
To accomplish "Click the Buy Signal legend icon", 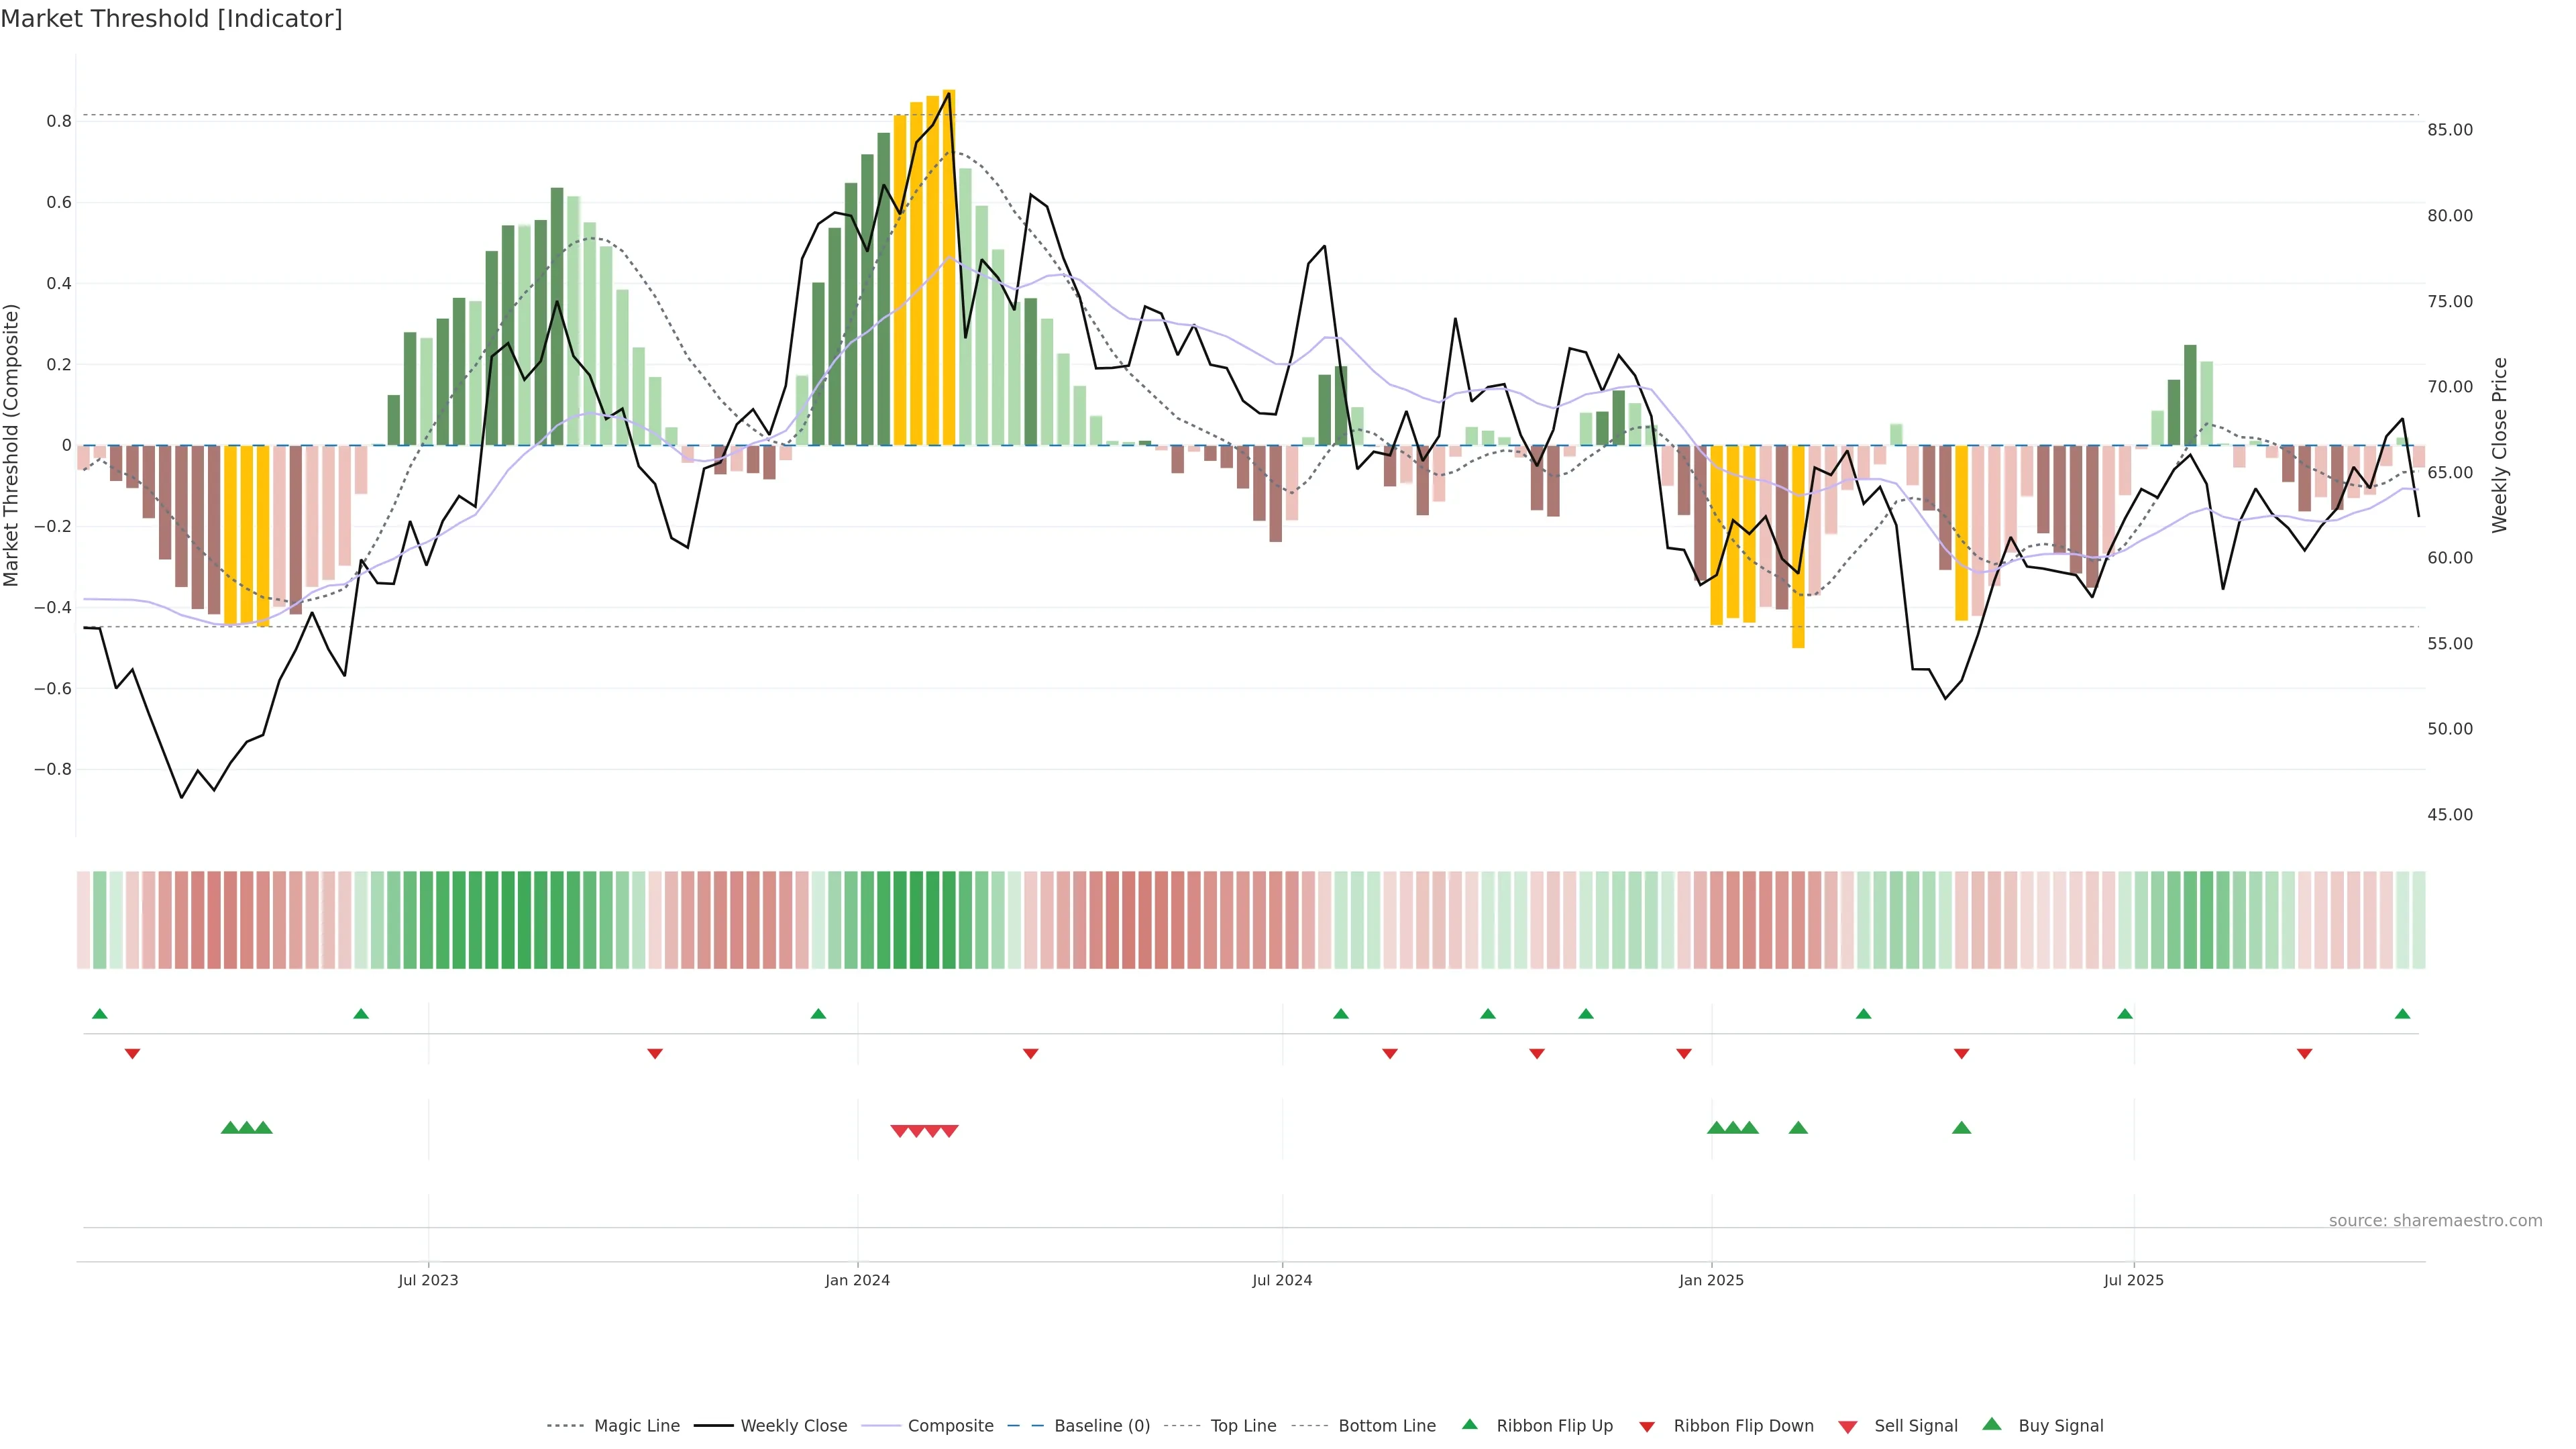I will pyautogui.click(x=1992, y=1424).
